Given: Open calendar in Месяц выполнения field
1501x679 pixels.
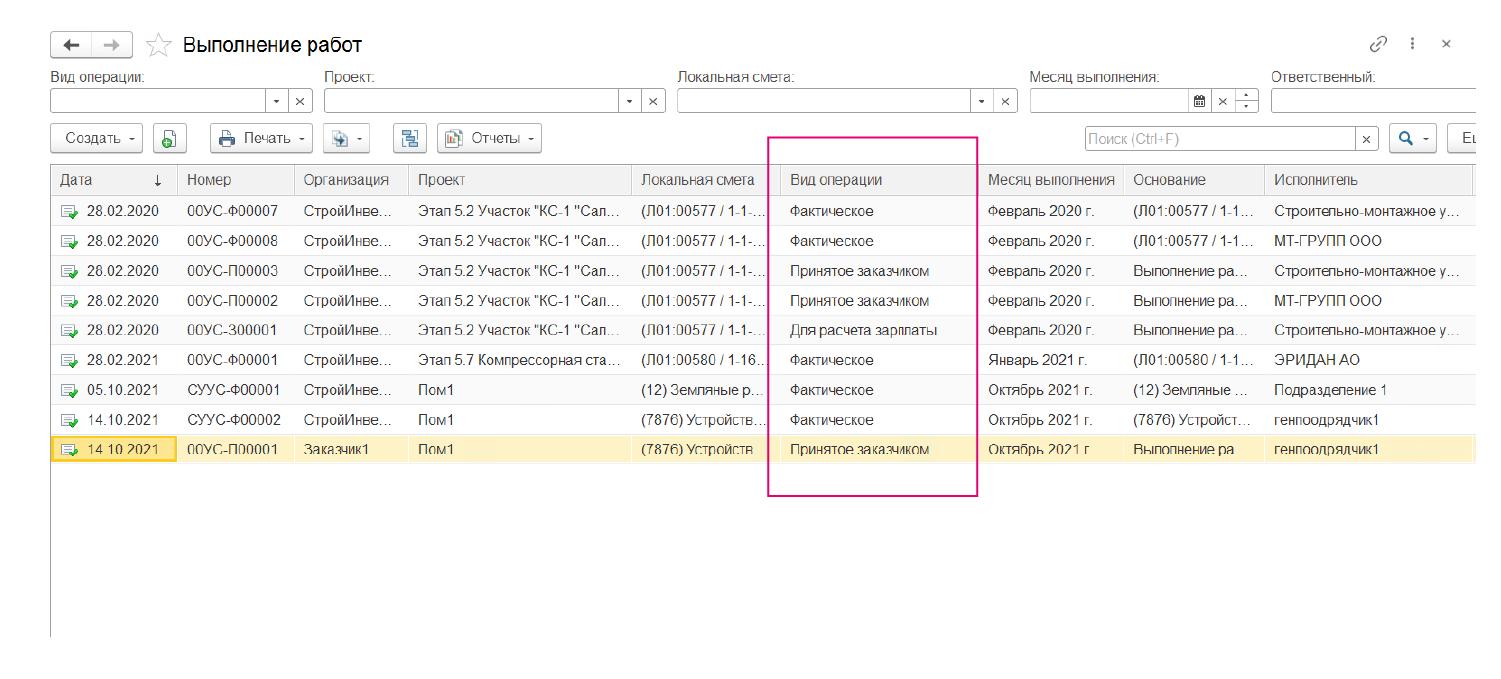Looking at the screenshot, I should pos(1199,101).
